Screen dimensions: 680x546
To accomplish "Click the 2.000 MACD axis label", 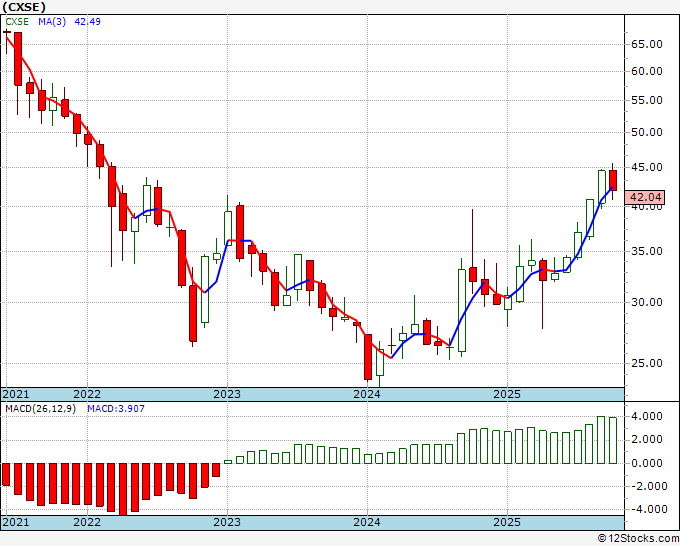I will point(647,440).
